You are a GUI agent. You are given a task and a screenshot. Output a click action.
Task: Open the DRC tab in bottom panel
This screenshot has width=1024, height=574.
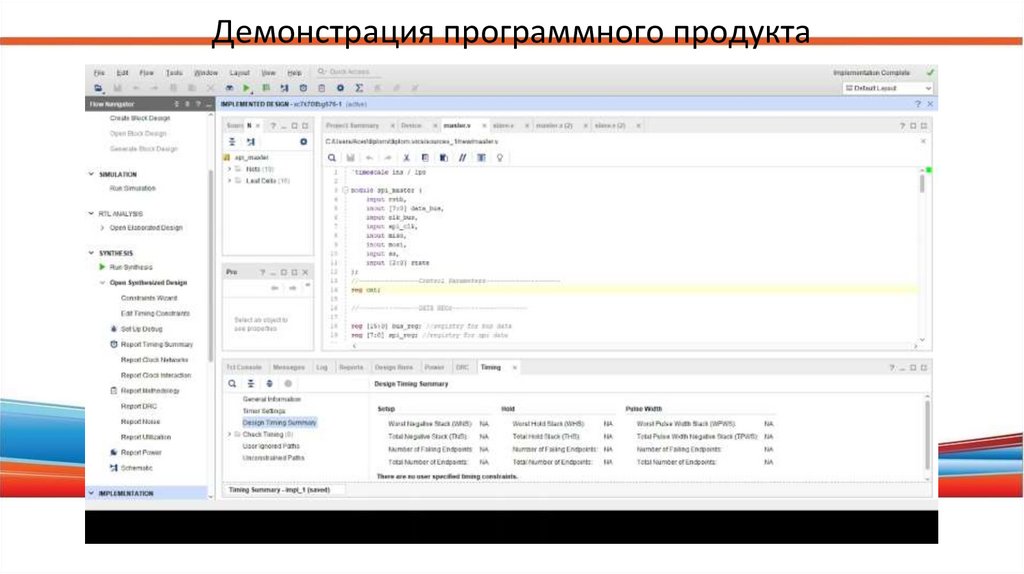[x=462, y=368]
